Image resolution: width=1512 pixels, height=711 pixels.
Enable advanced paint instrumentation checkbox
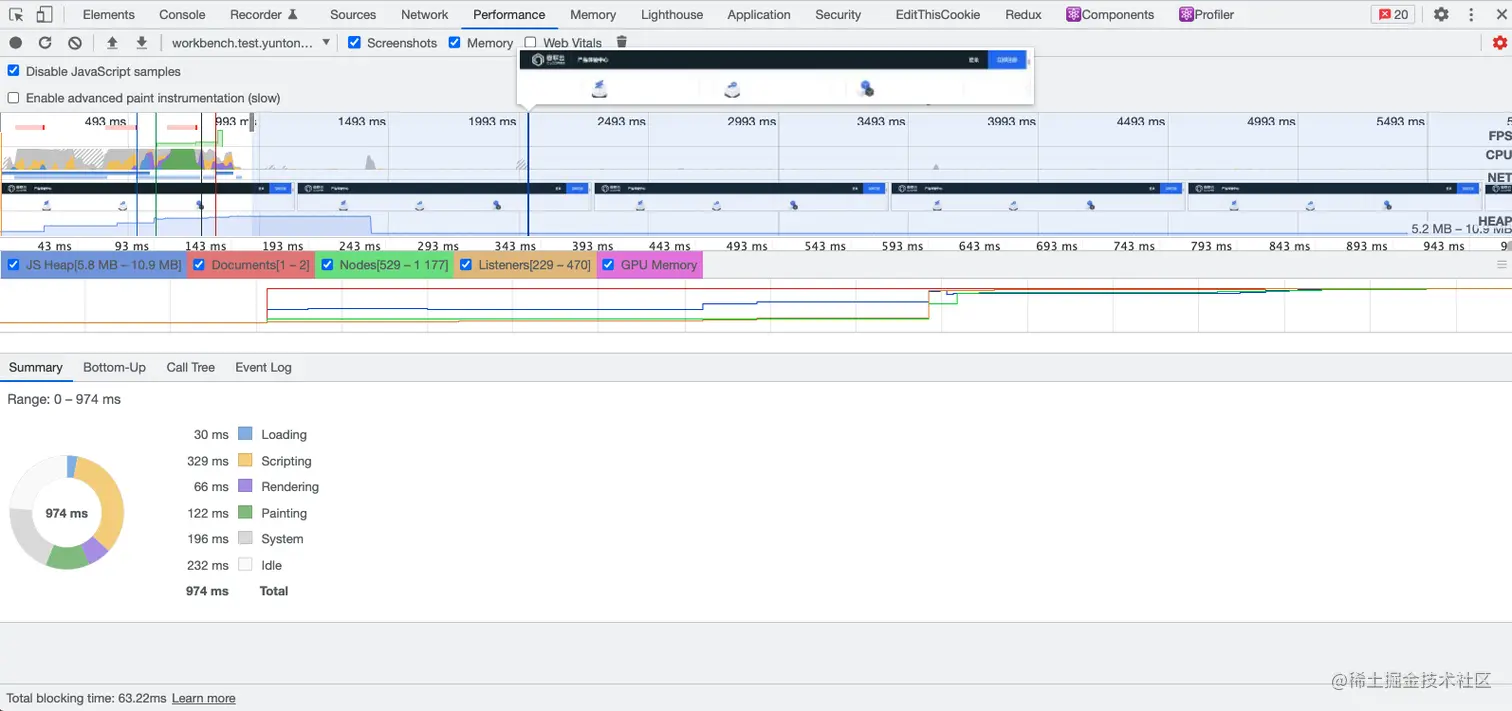14,98
